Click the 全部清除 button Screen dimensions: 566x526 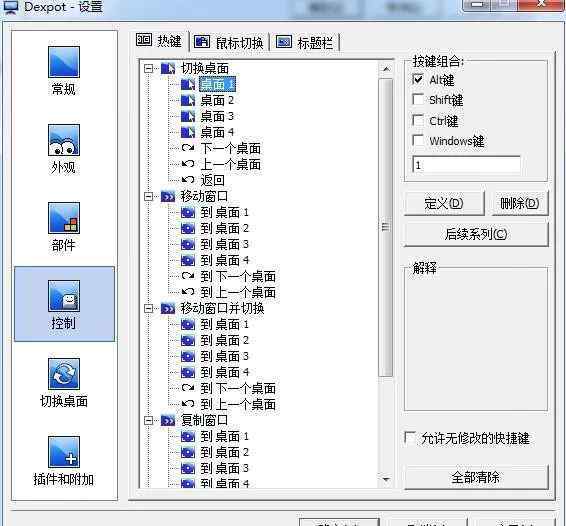click(476, 477)
